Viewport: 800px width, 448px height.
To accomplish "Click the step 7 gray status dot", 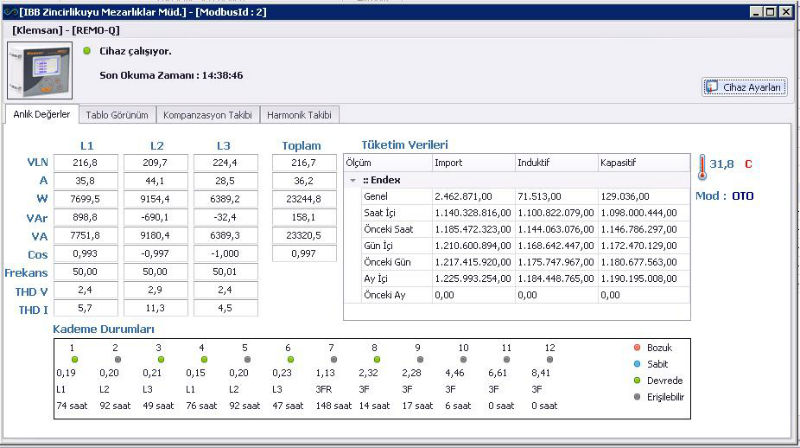I will click(x=332, y=359).
